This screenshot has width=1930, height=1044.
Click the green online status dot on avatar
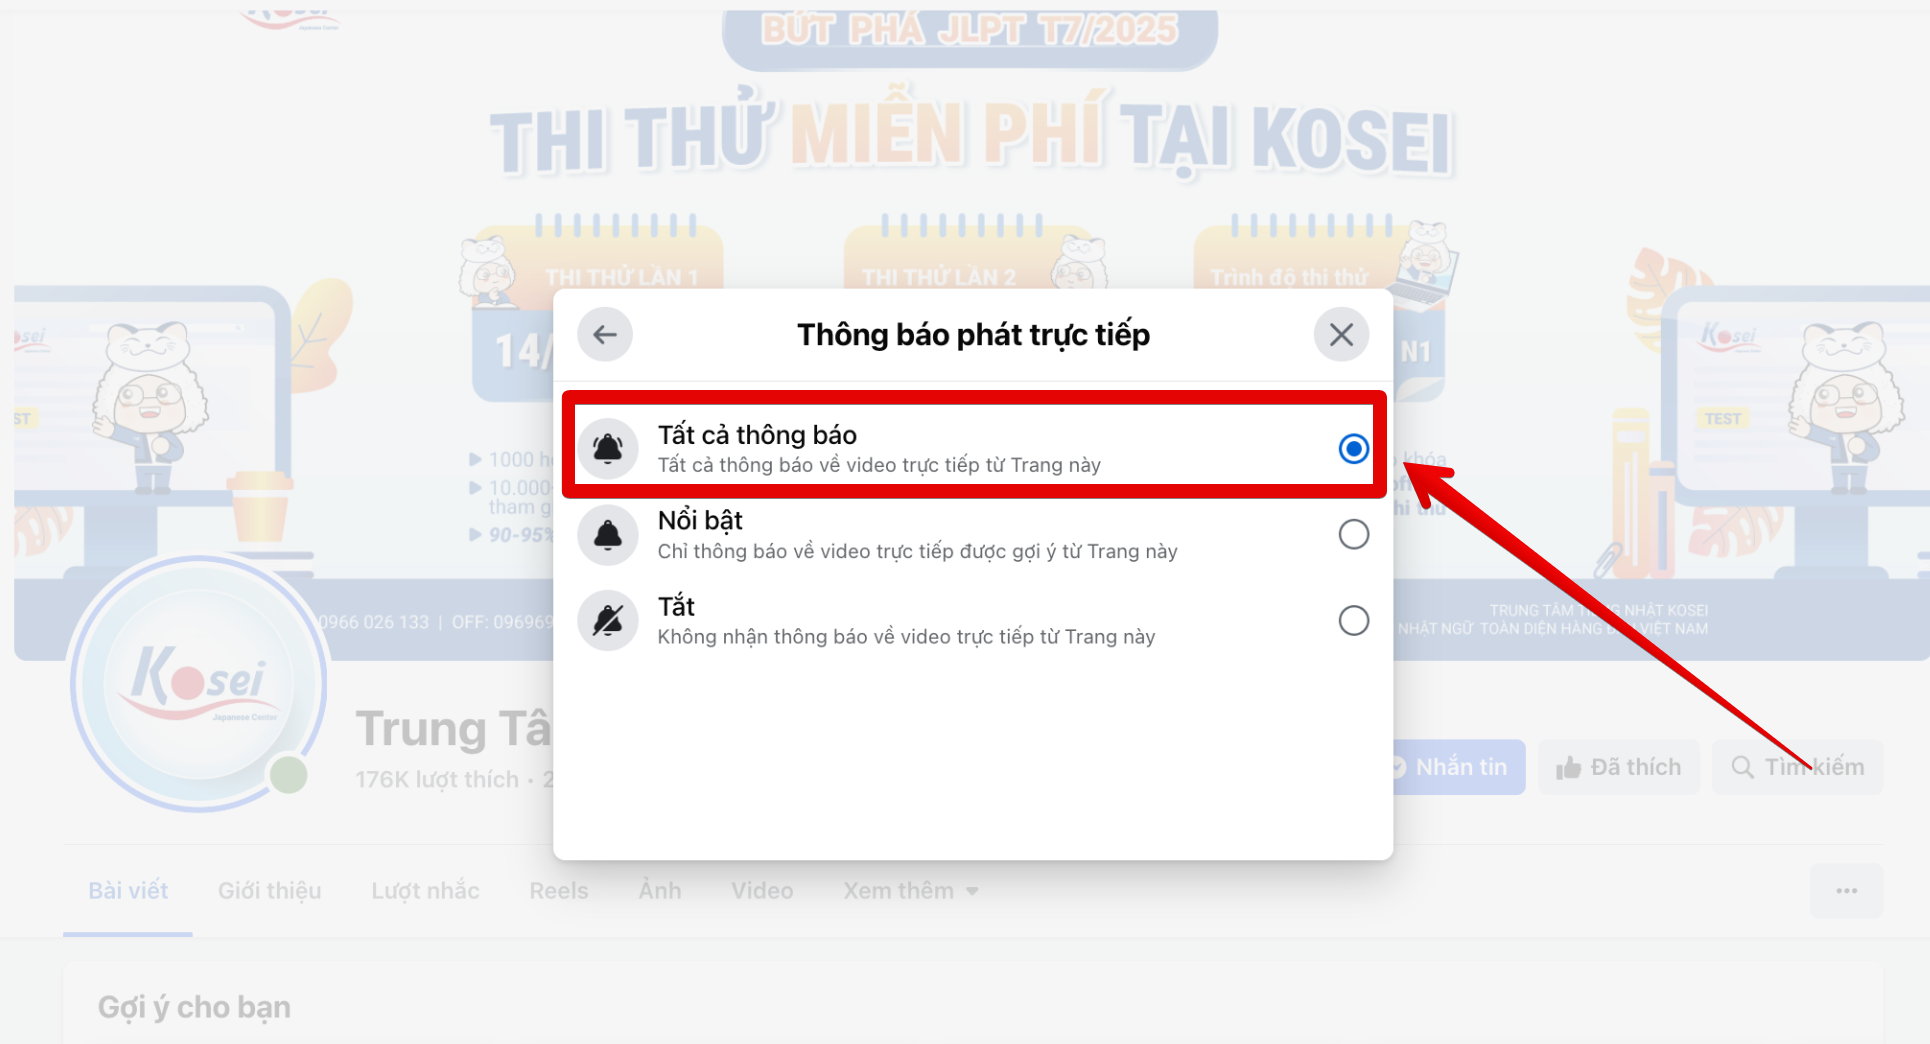(288, 775)
